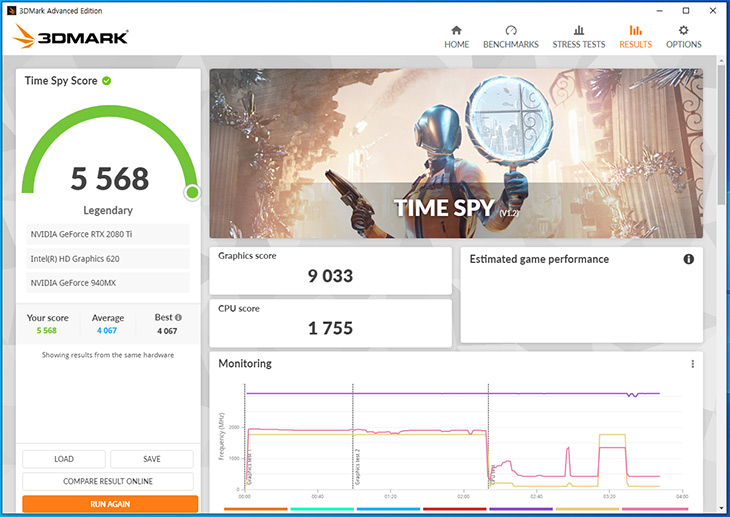Click the CPU test marker line in chart
The image size is (730, 517).
[x=488, y=436]
